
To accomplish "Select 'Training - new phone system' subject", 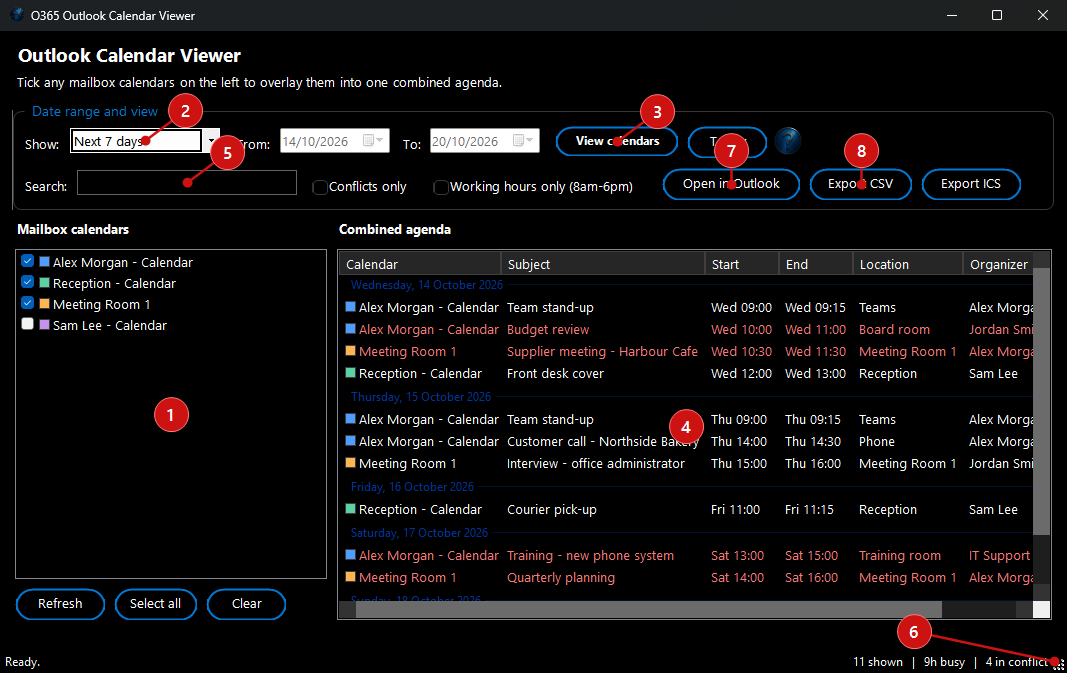I will [x=591, y=556].
